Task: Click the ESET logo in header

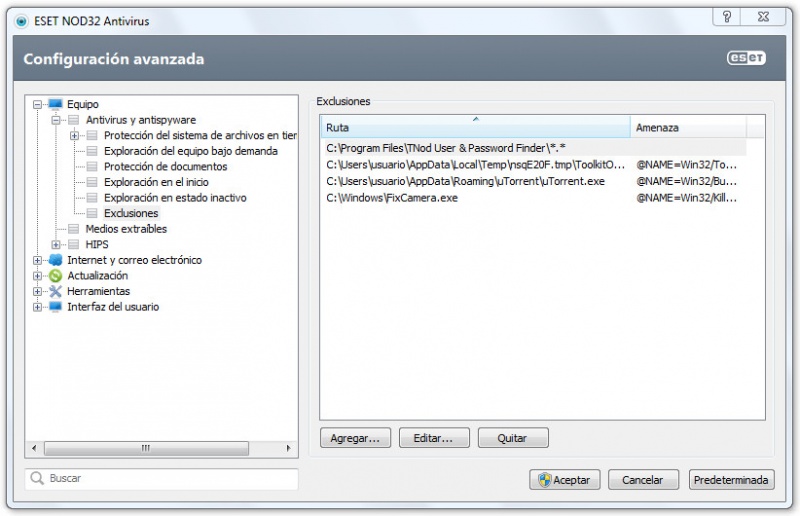Action: click(x=746, y=58)
